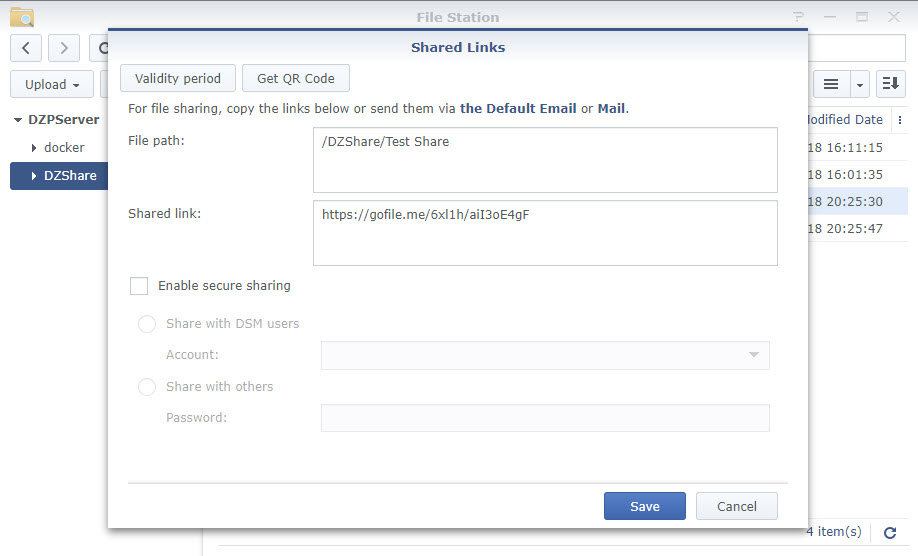This screenshot has height=556, width=918.
Task: Click the forward navigation arrow
Action: point(64,48)
